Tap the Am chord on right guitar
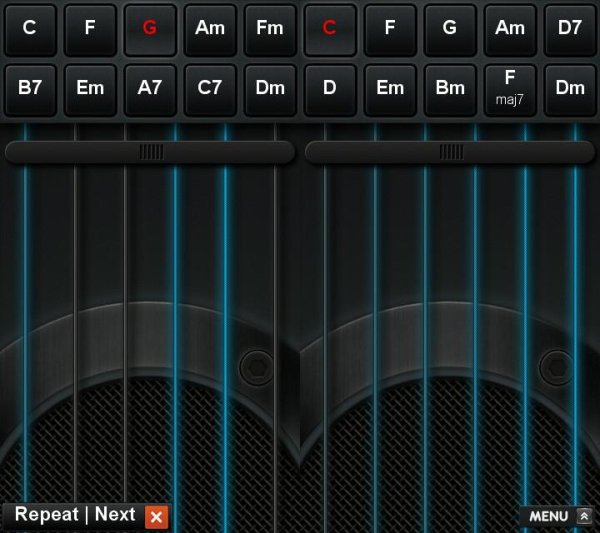This screenshot has height=533, width=600. click(x=510, y=29)
